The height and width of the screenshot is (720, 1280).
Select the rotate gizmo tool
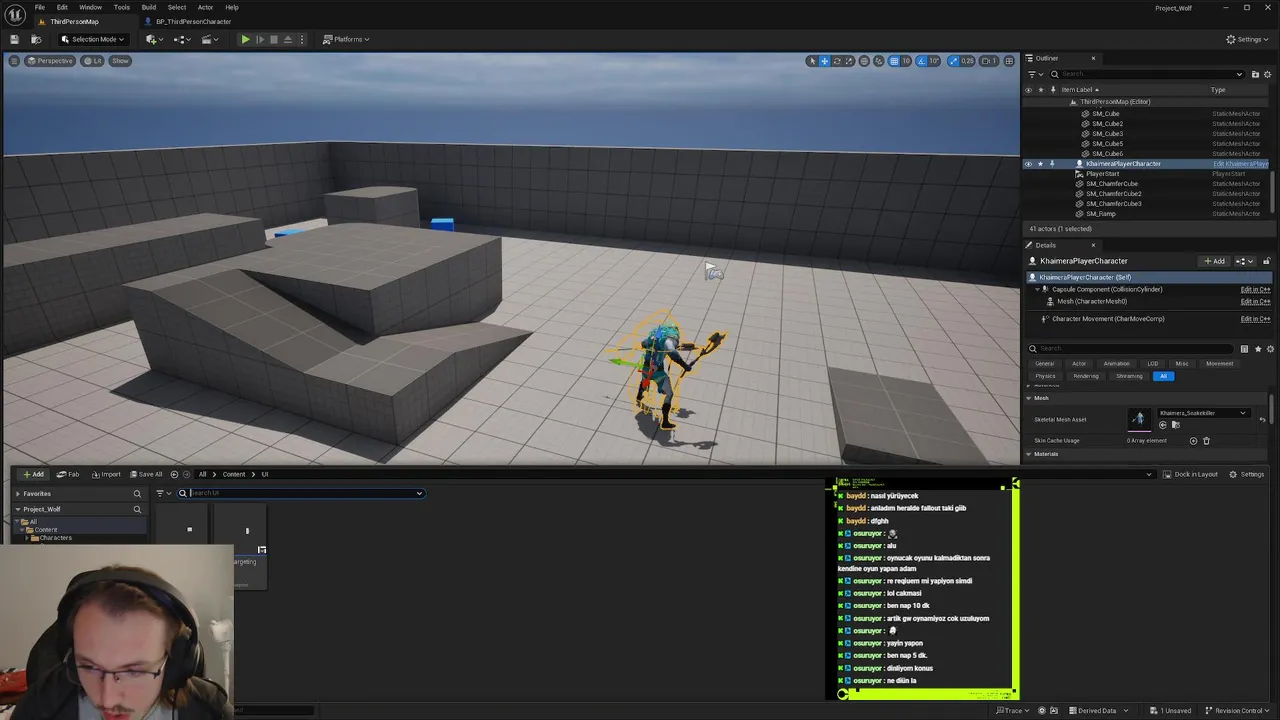pos(837,61)
